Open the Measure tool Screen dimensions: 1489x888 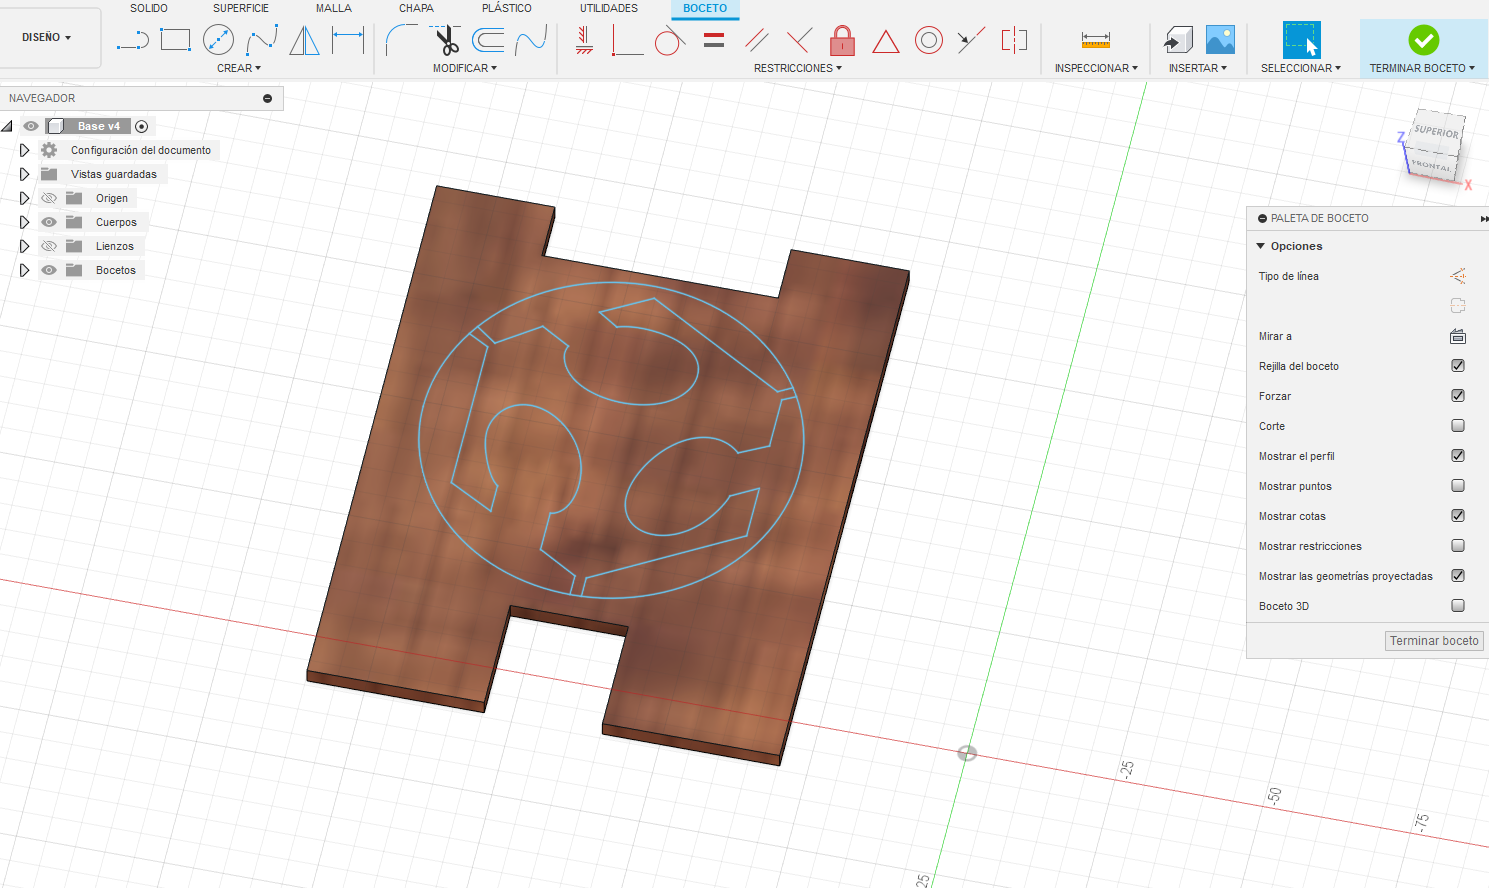pos(1096,40)
